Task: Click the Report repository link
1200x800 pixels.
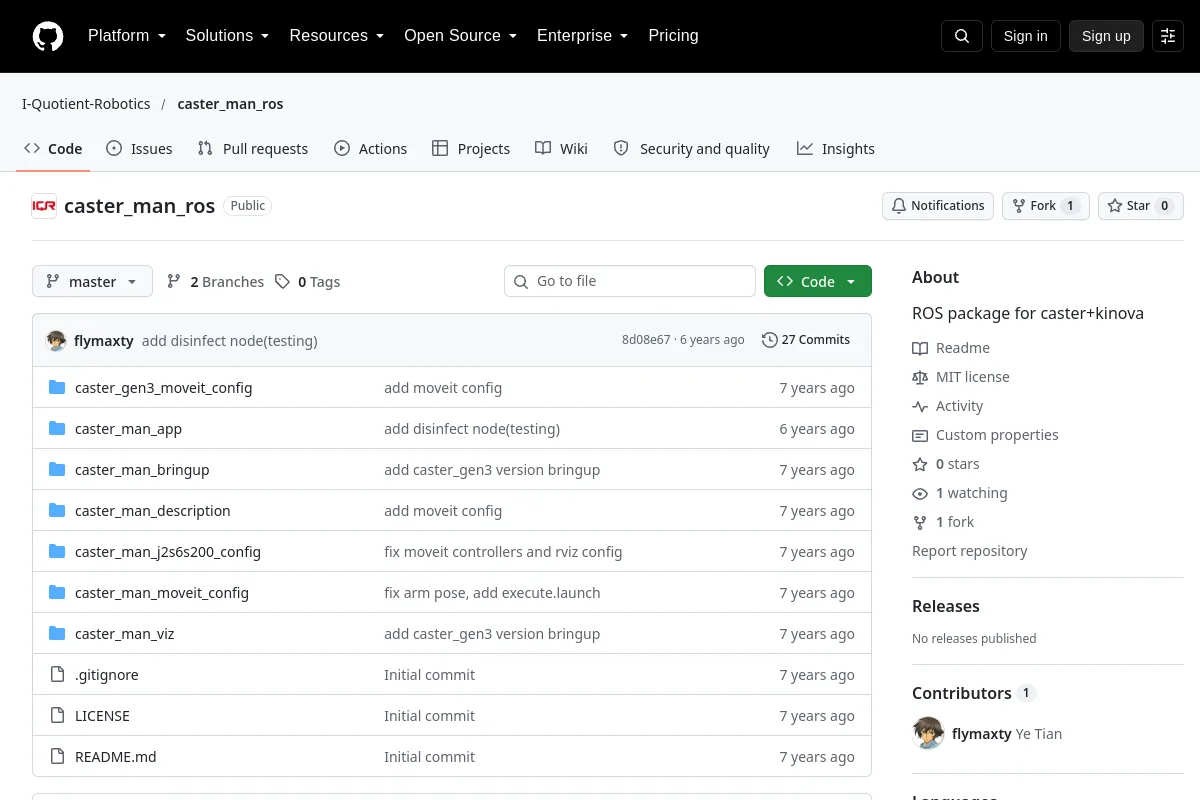Action: [970, 551]
